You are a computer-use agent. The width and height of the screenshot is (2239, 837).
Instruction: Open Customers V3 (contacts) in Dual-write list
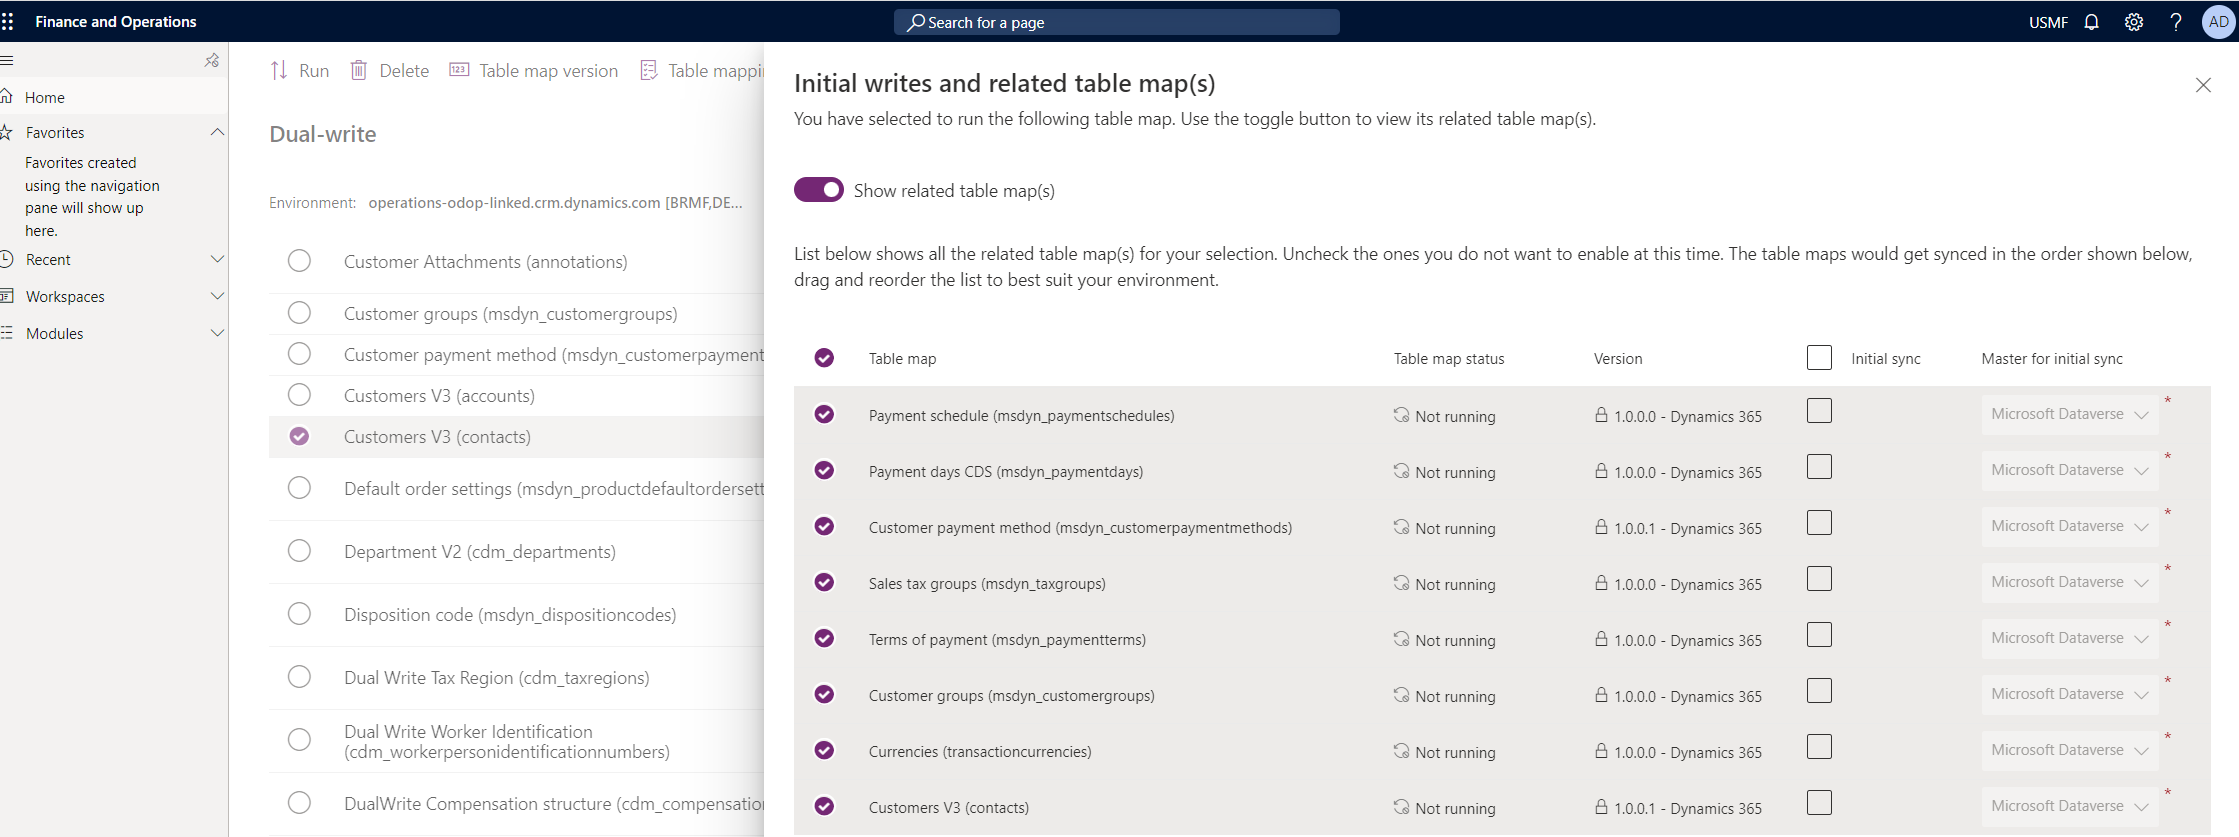[x=437, y=436]
